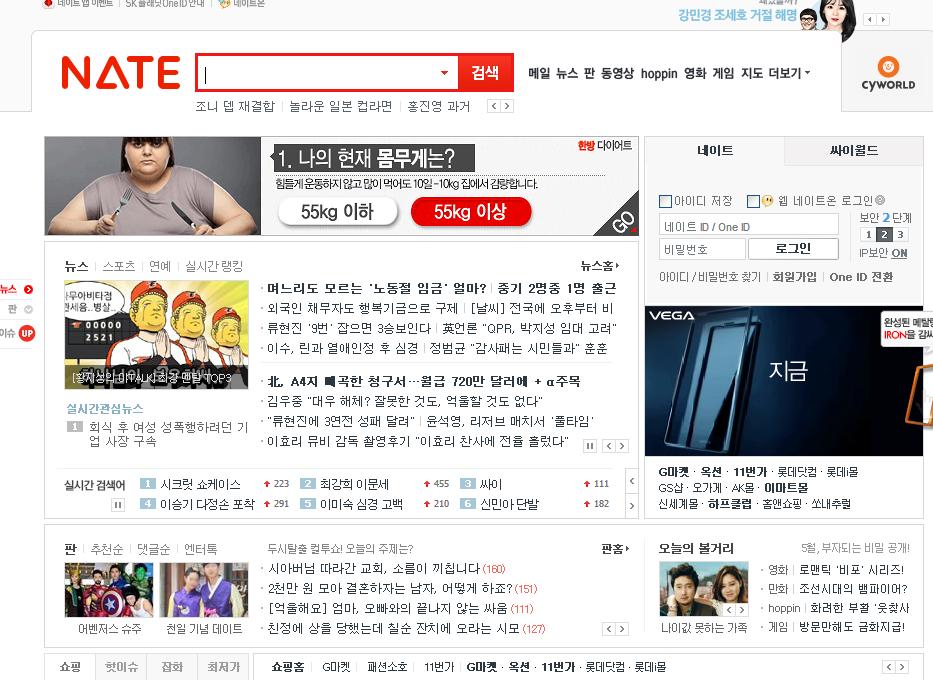This screenshot has width=933, height=699.
Task: Open the baseball cartoon news thumbnail
Action: tap(156, 335)
